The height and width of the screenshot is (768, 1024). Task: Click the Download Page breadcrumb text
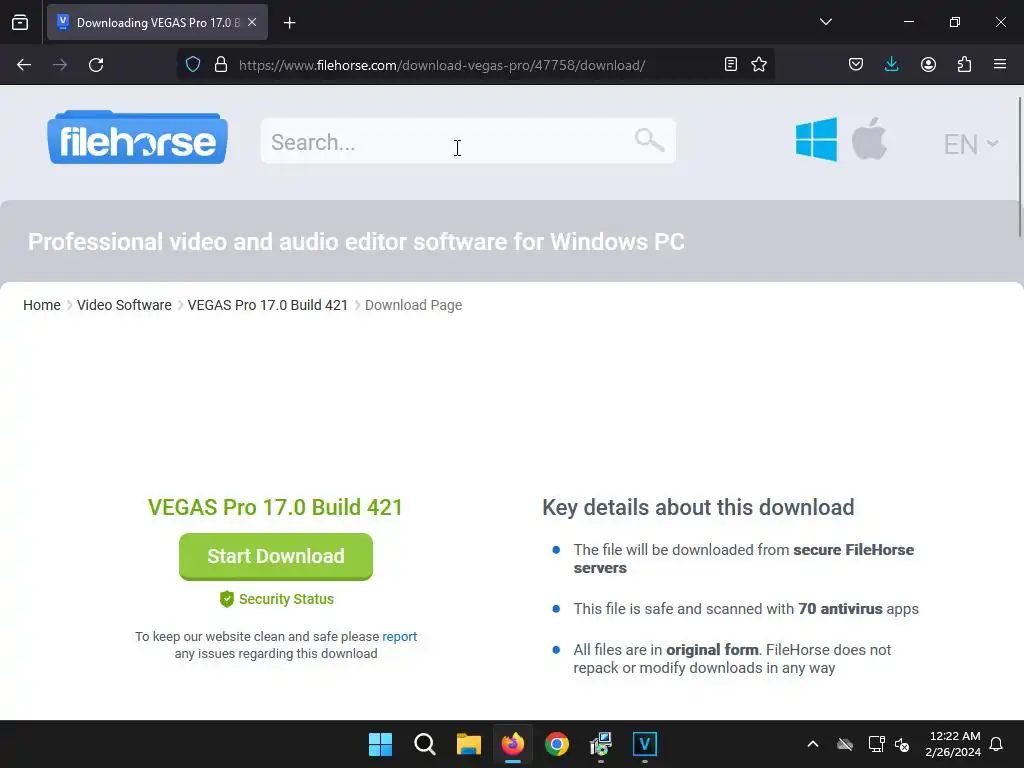[x=413, y=305]
